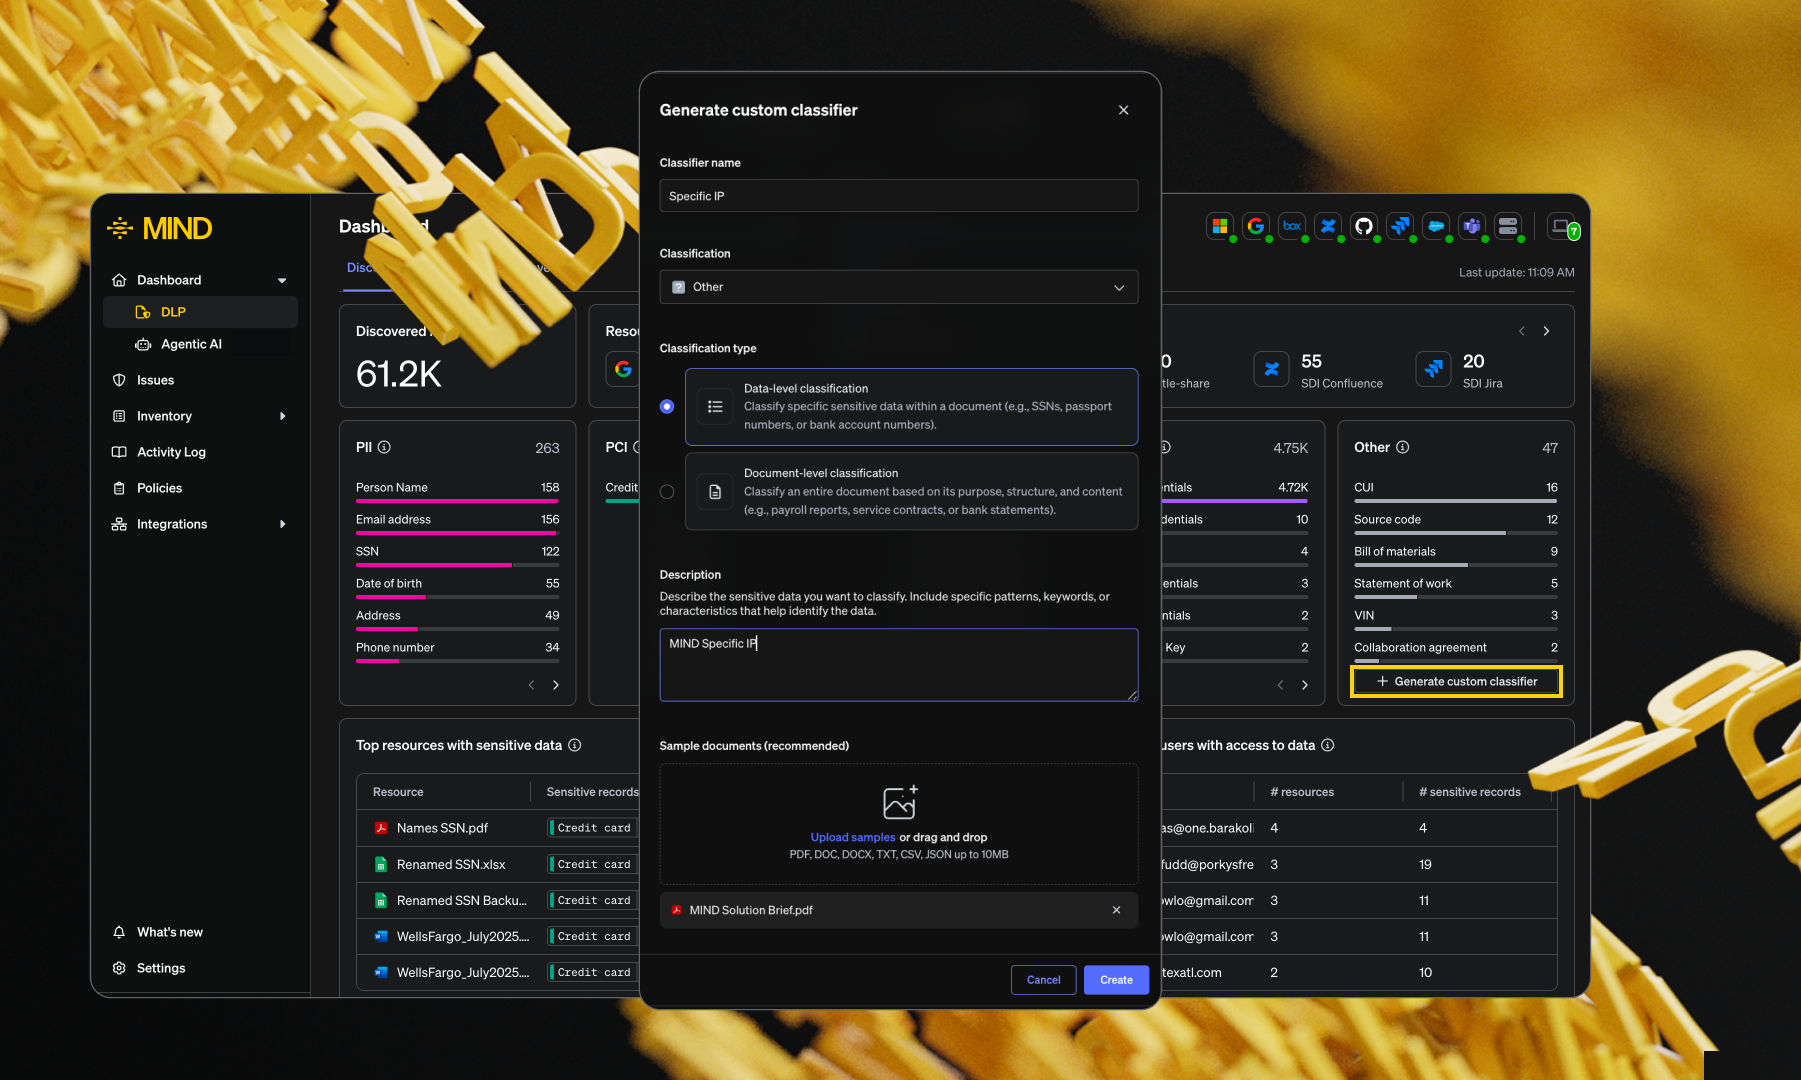1801x1080 pixels.
Task: Open the Box integration icon
Action: point(1292,226)
